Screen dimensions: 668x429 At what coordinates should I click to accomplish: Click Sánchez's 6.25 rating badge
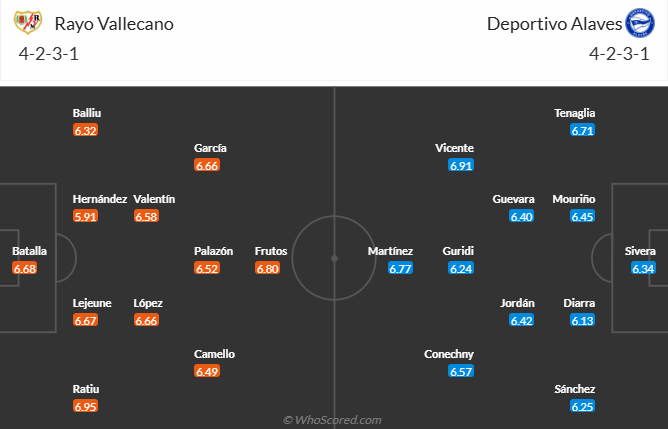pyautogui.click(x=583, y=406)
